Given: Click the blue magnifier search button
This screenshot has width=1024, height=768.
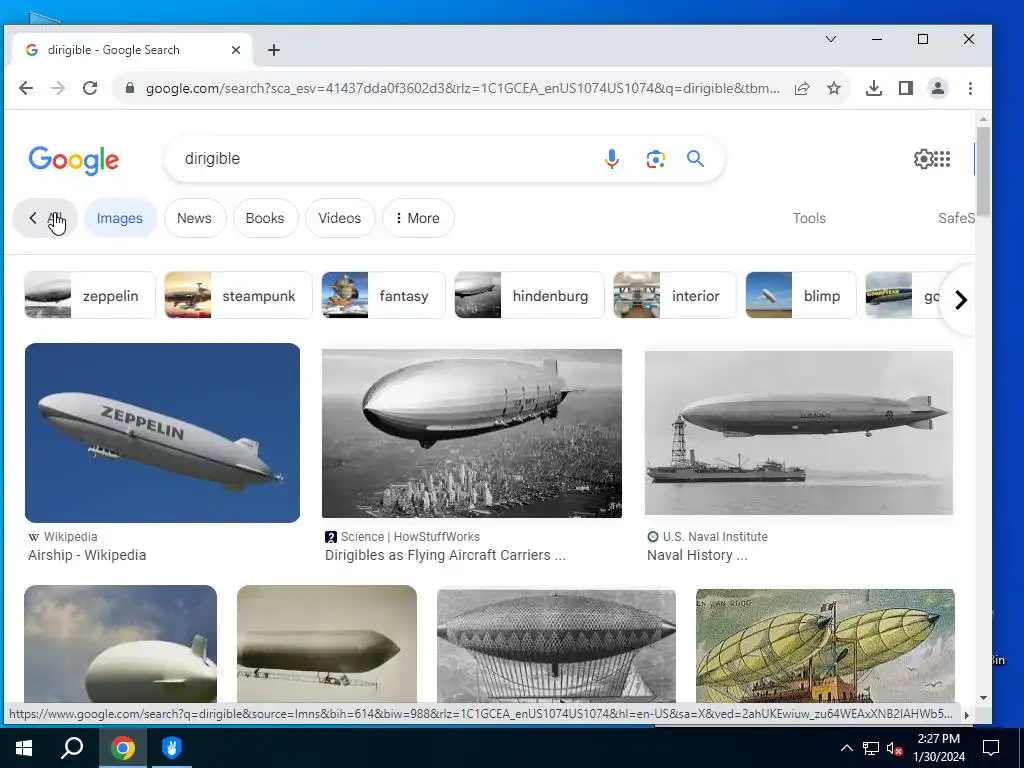Looking at the screenshot, I should tap(696, 159).
